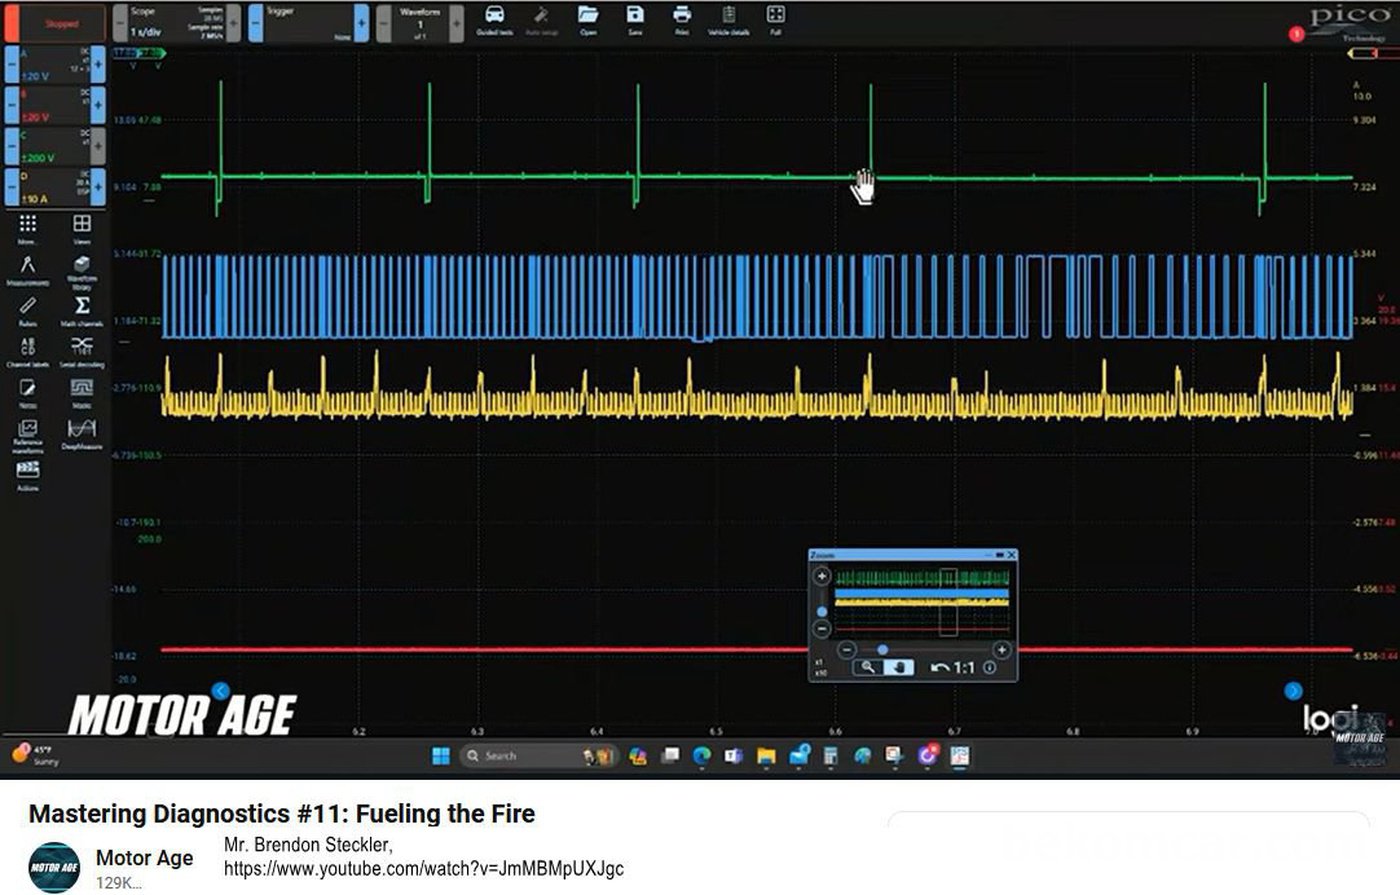Select zoom magnifier mode in Zoom window
Image resolution: width=1400 pixels, height=895 pixels.
867,667
